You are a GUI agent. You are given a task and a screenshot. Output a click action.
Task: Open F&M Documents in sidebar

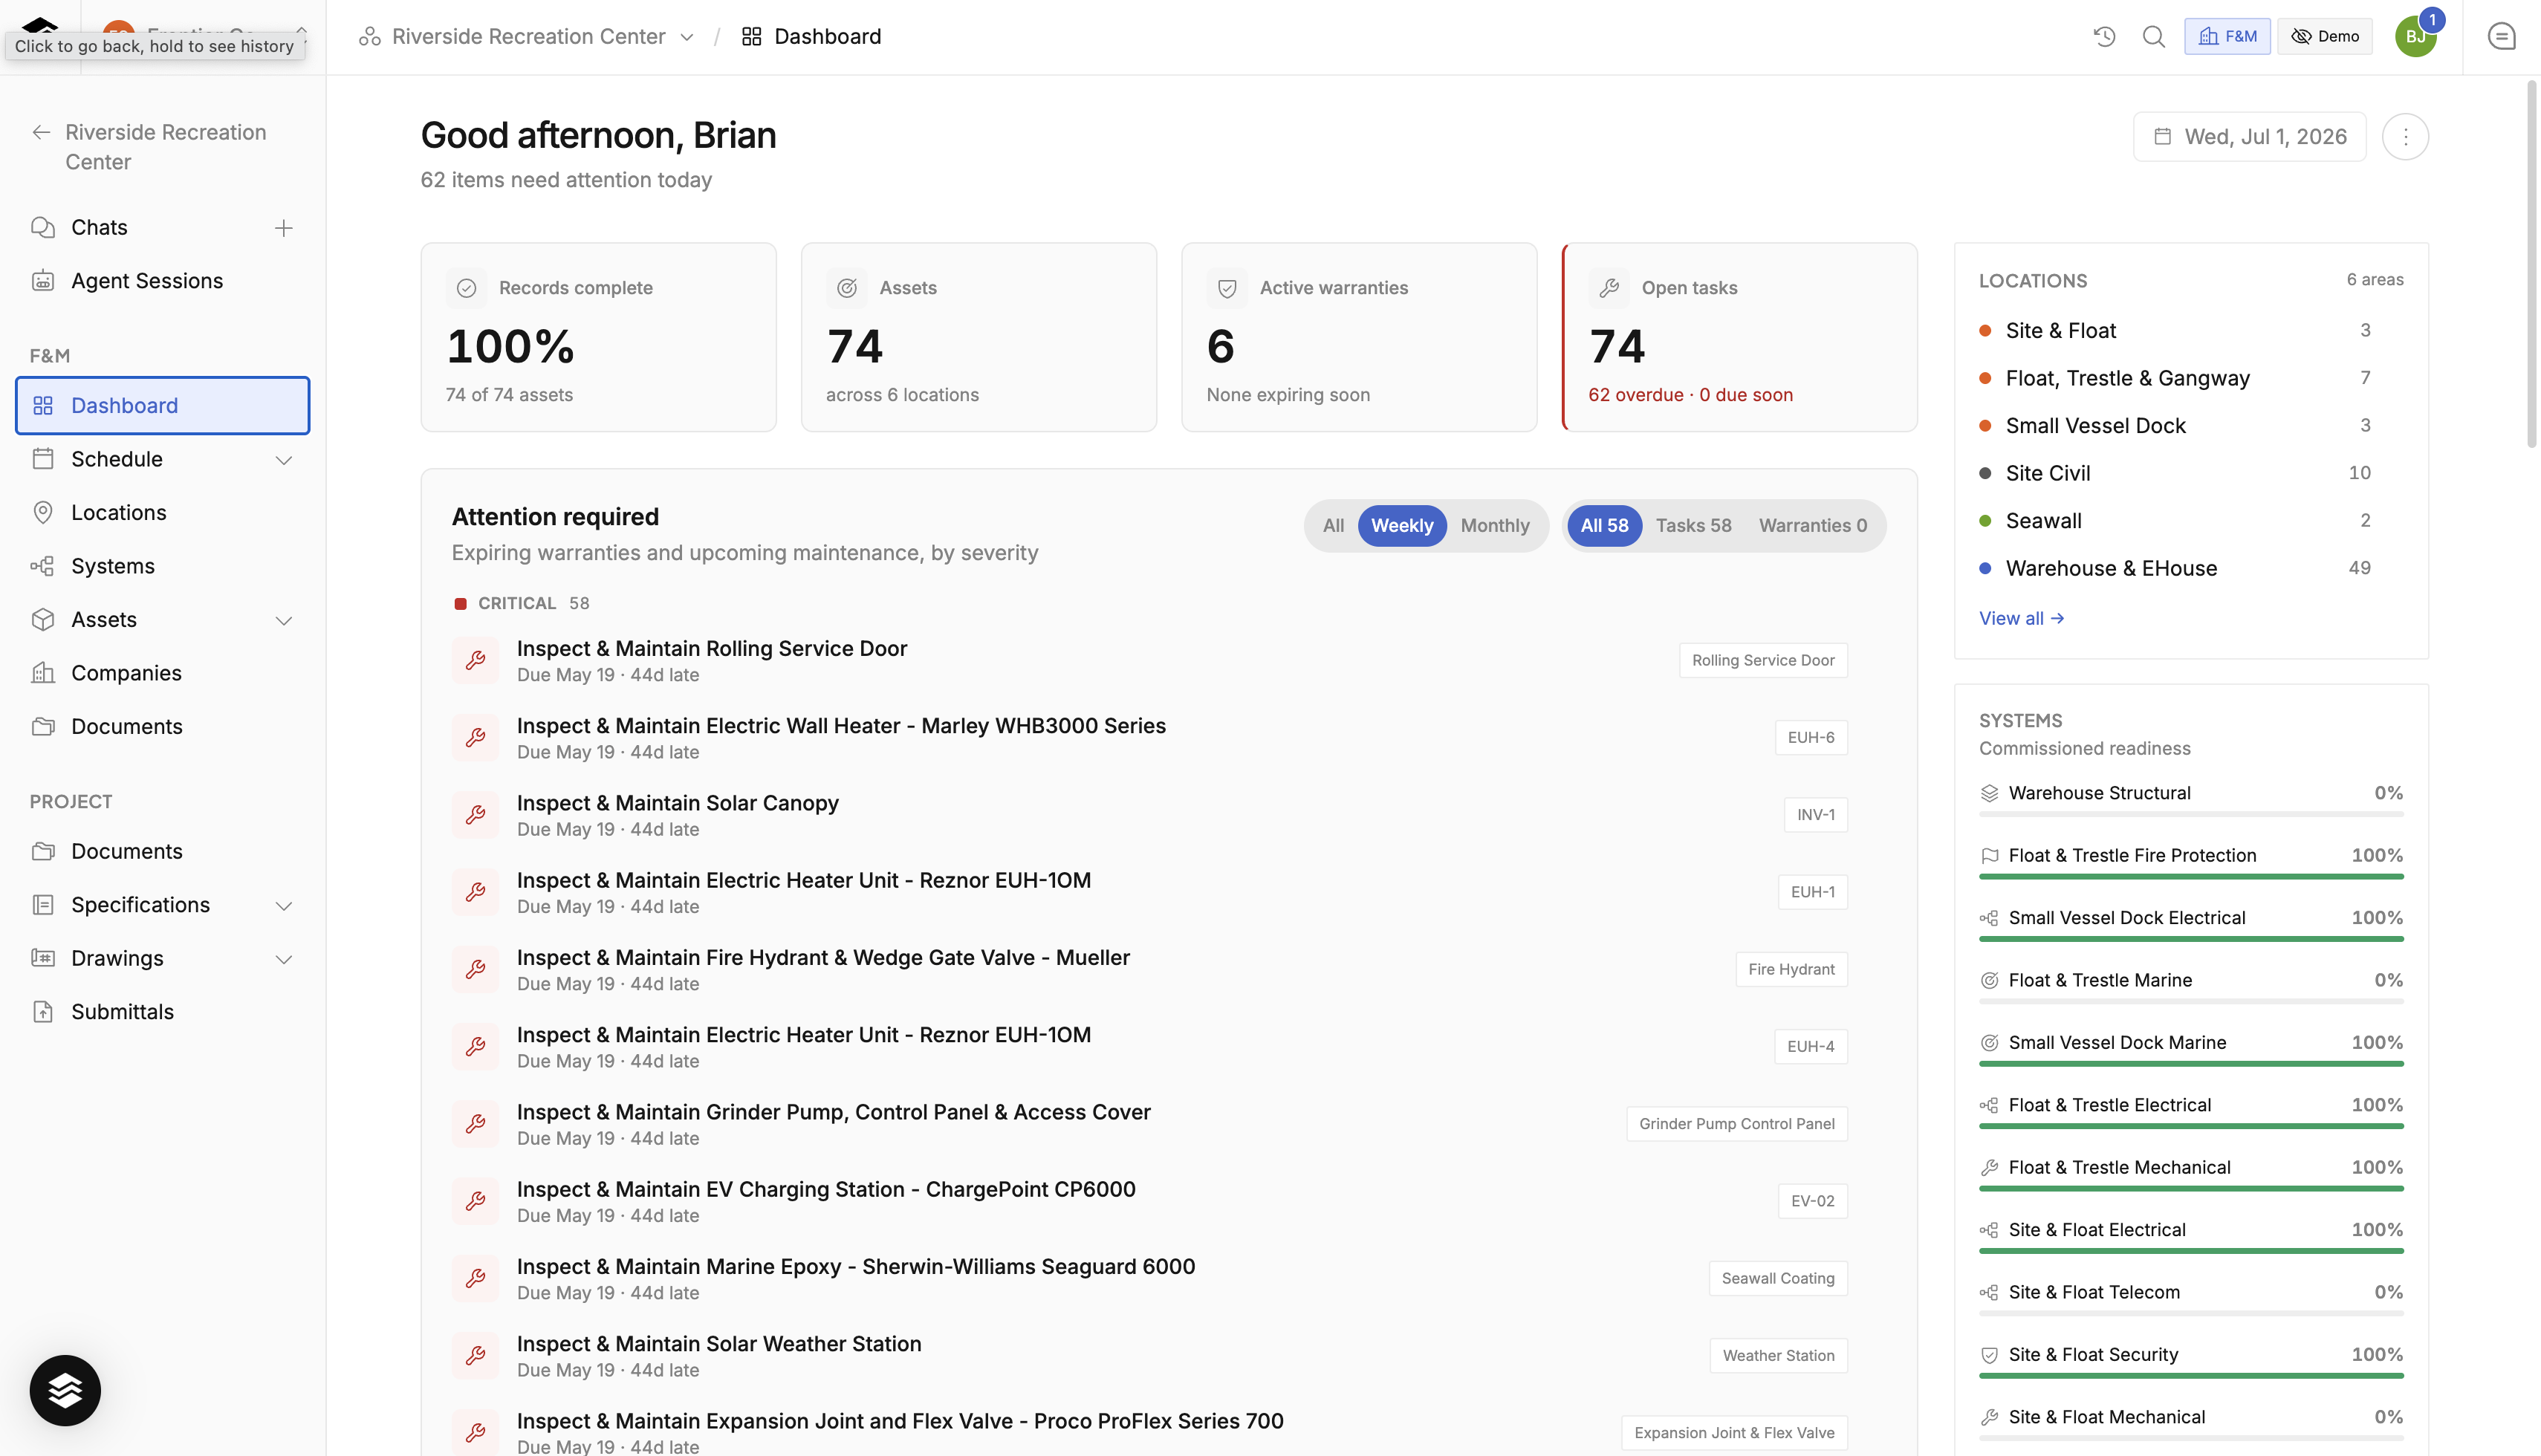(162, 727)
